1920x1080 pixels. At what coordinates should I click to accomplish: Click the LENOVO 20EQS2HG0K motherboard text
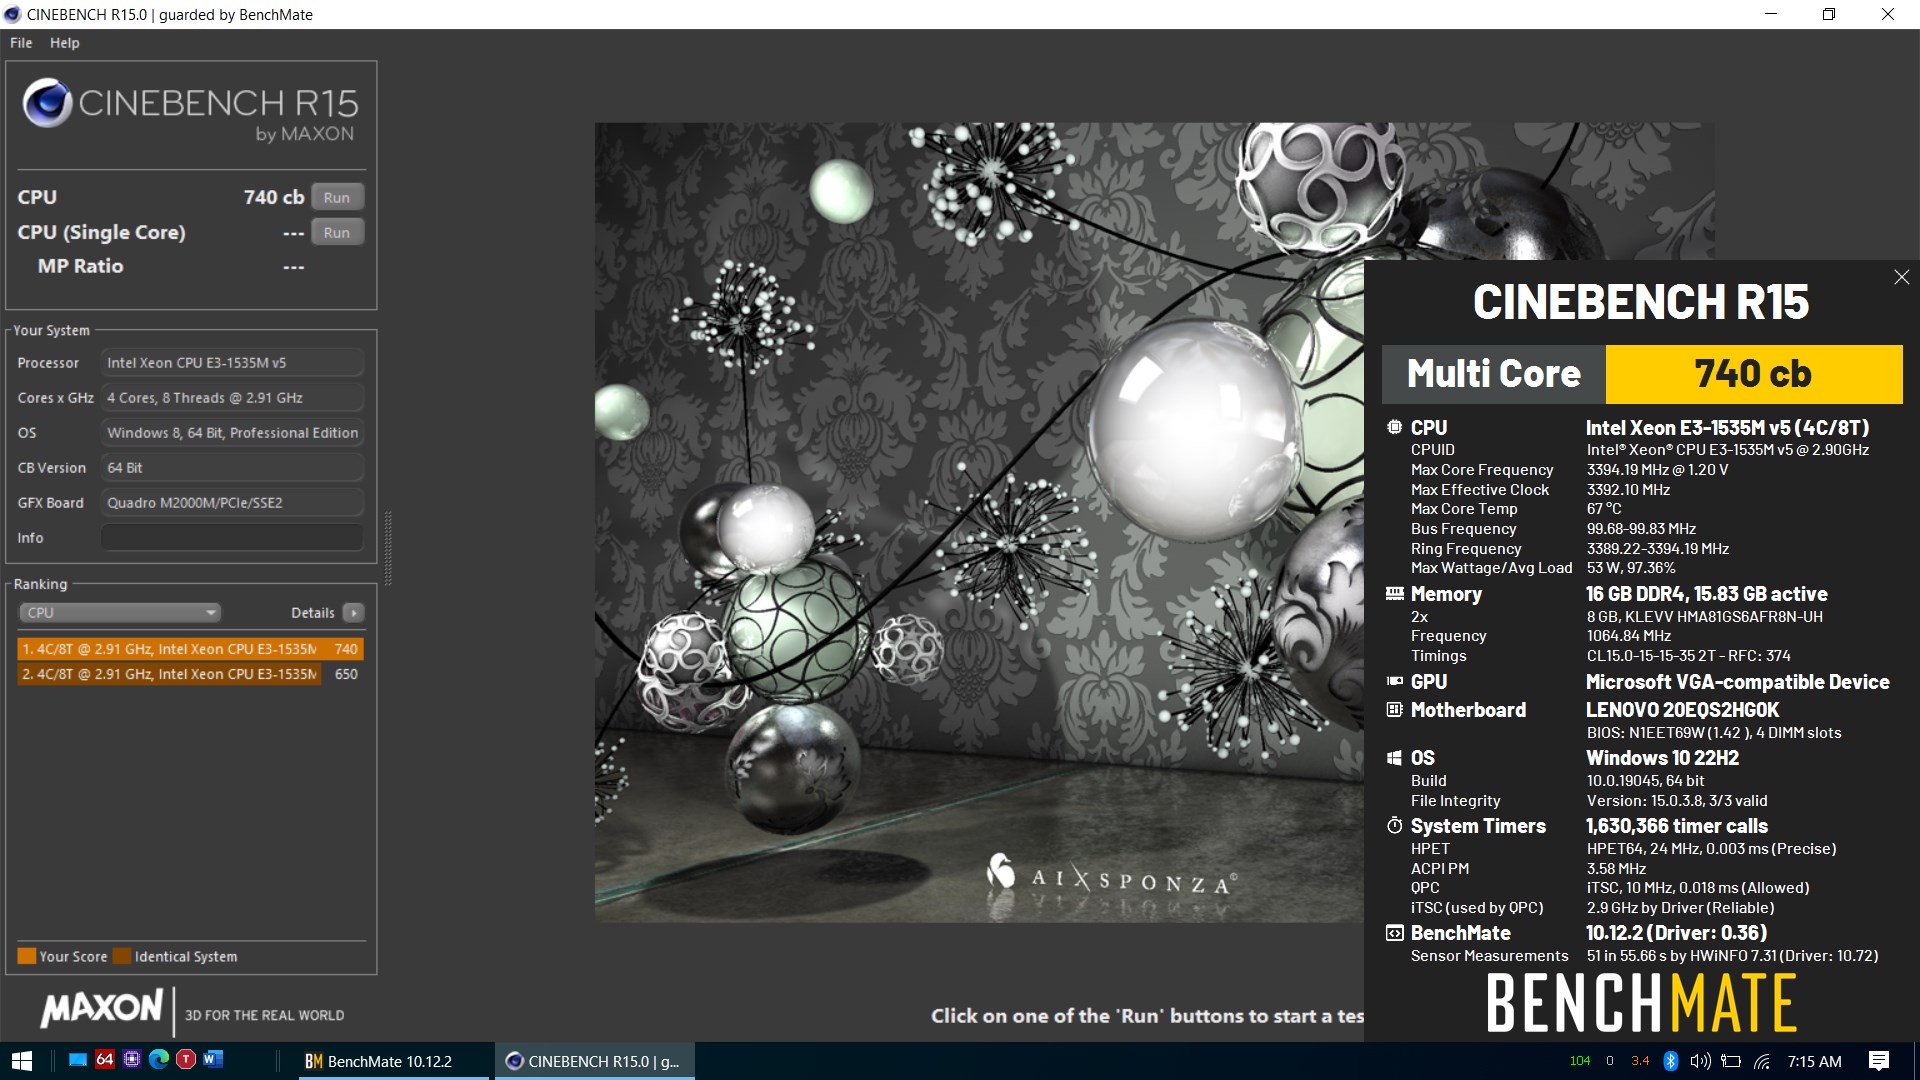click(1682, 710)
